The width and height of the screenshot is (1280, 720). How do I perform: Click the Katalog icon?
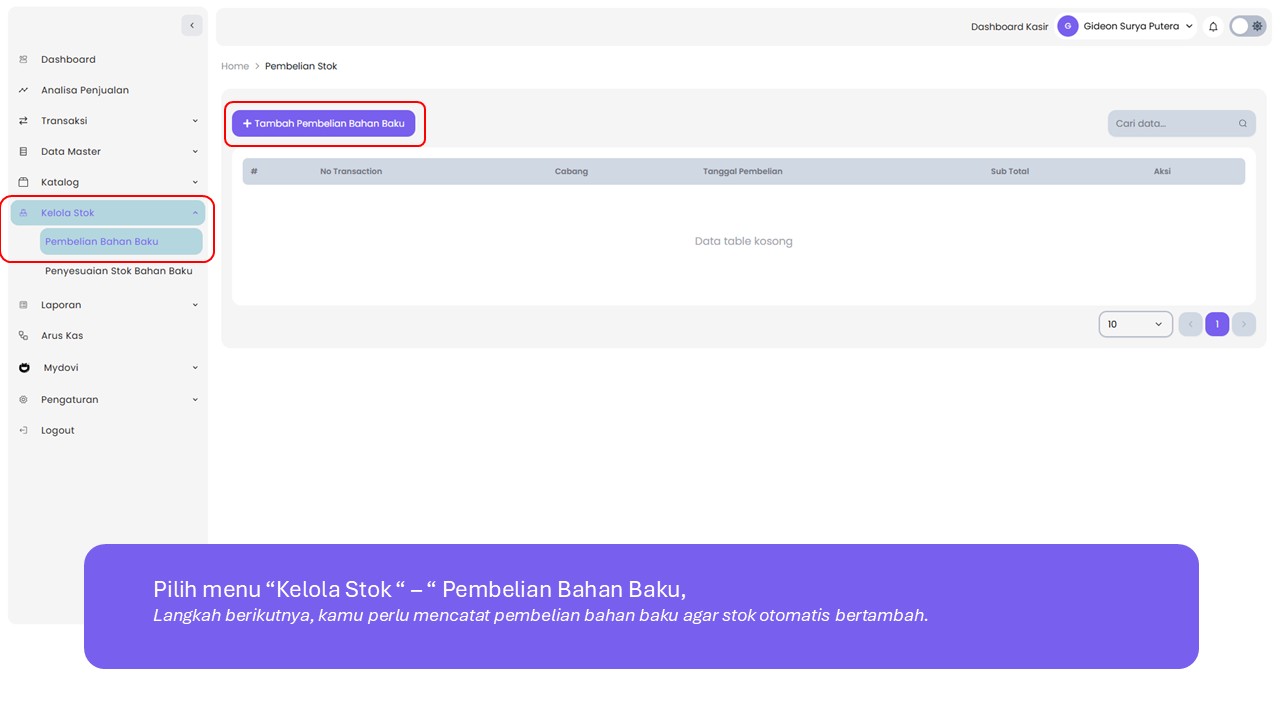click(23, 182)
